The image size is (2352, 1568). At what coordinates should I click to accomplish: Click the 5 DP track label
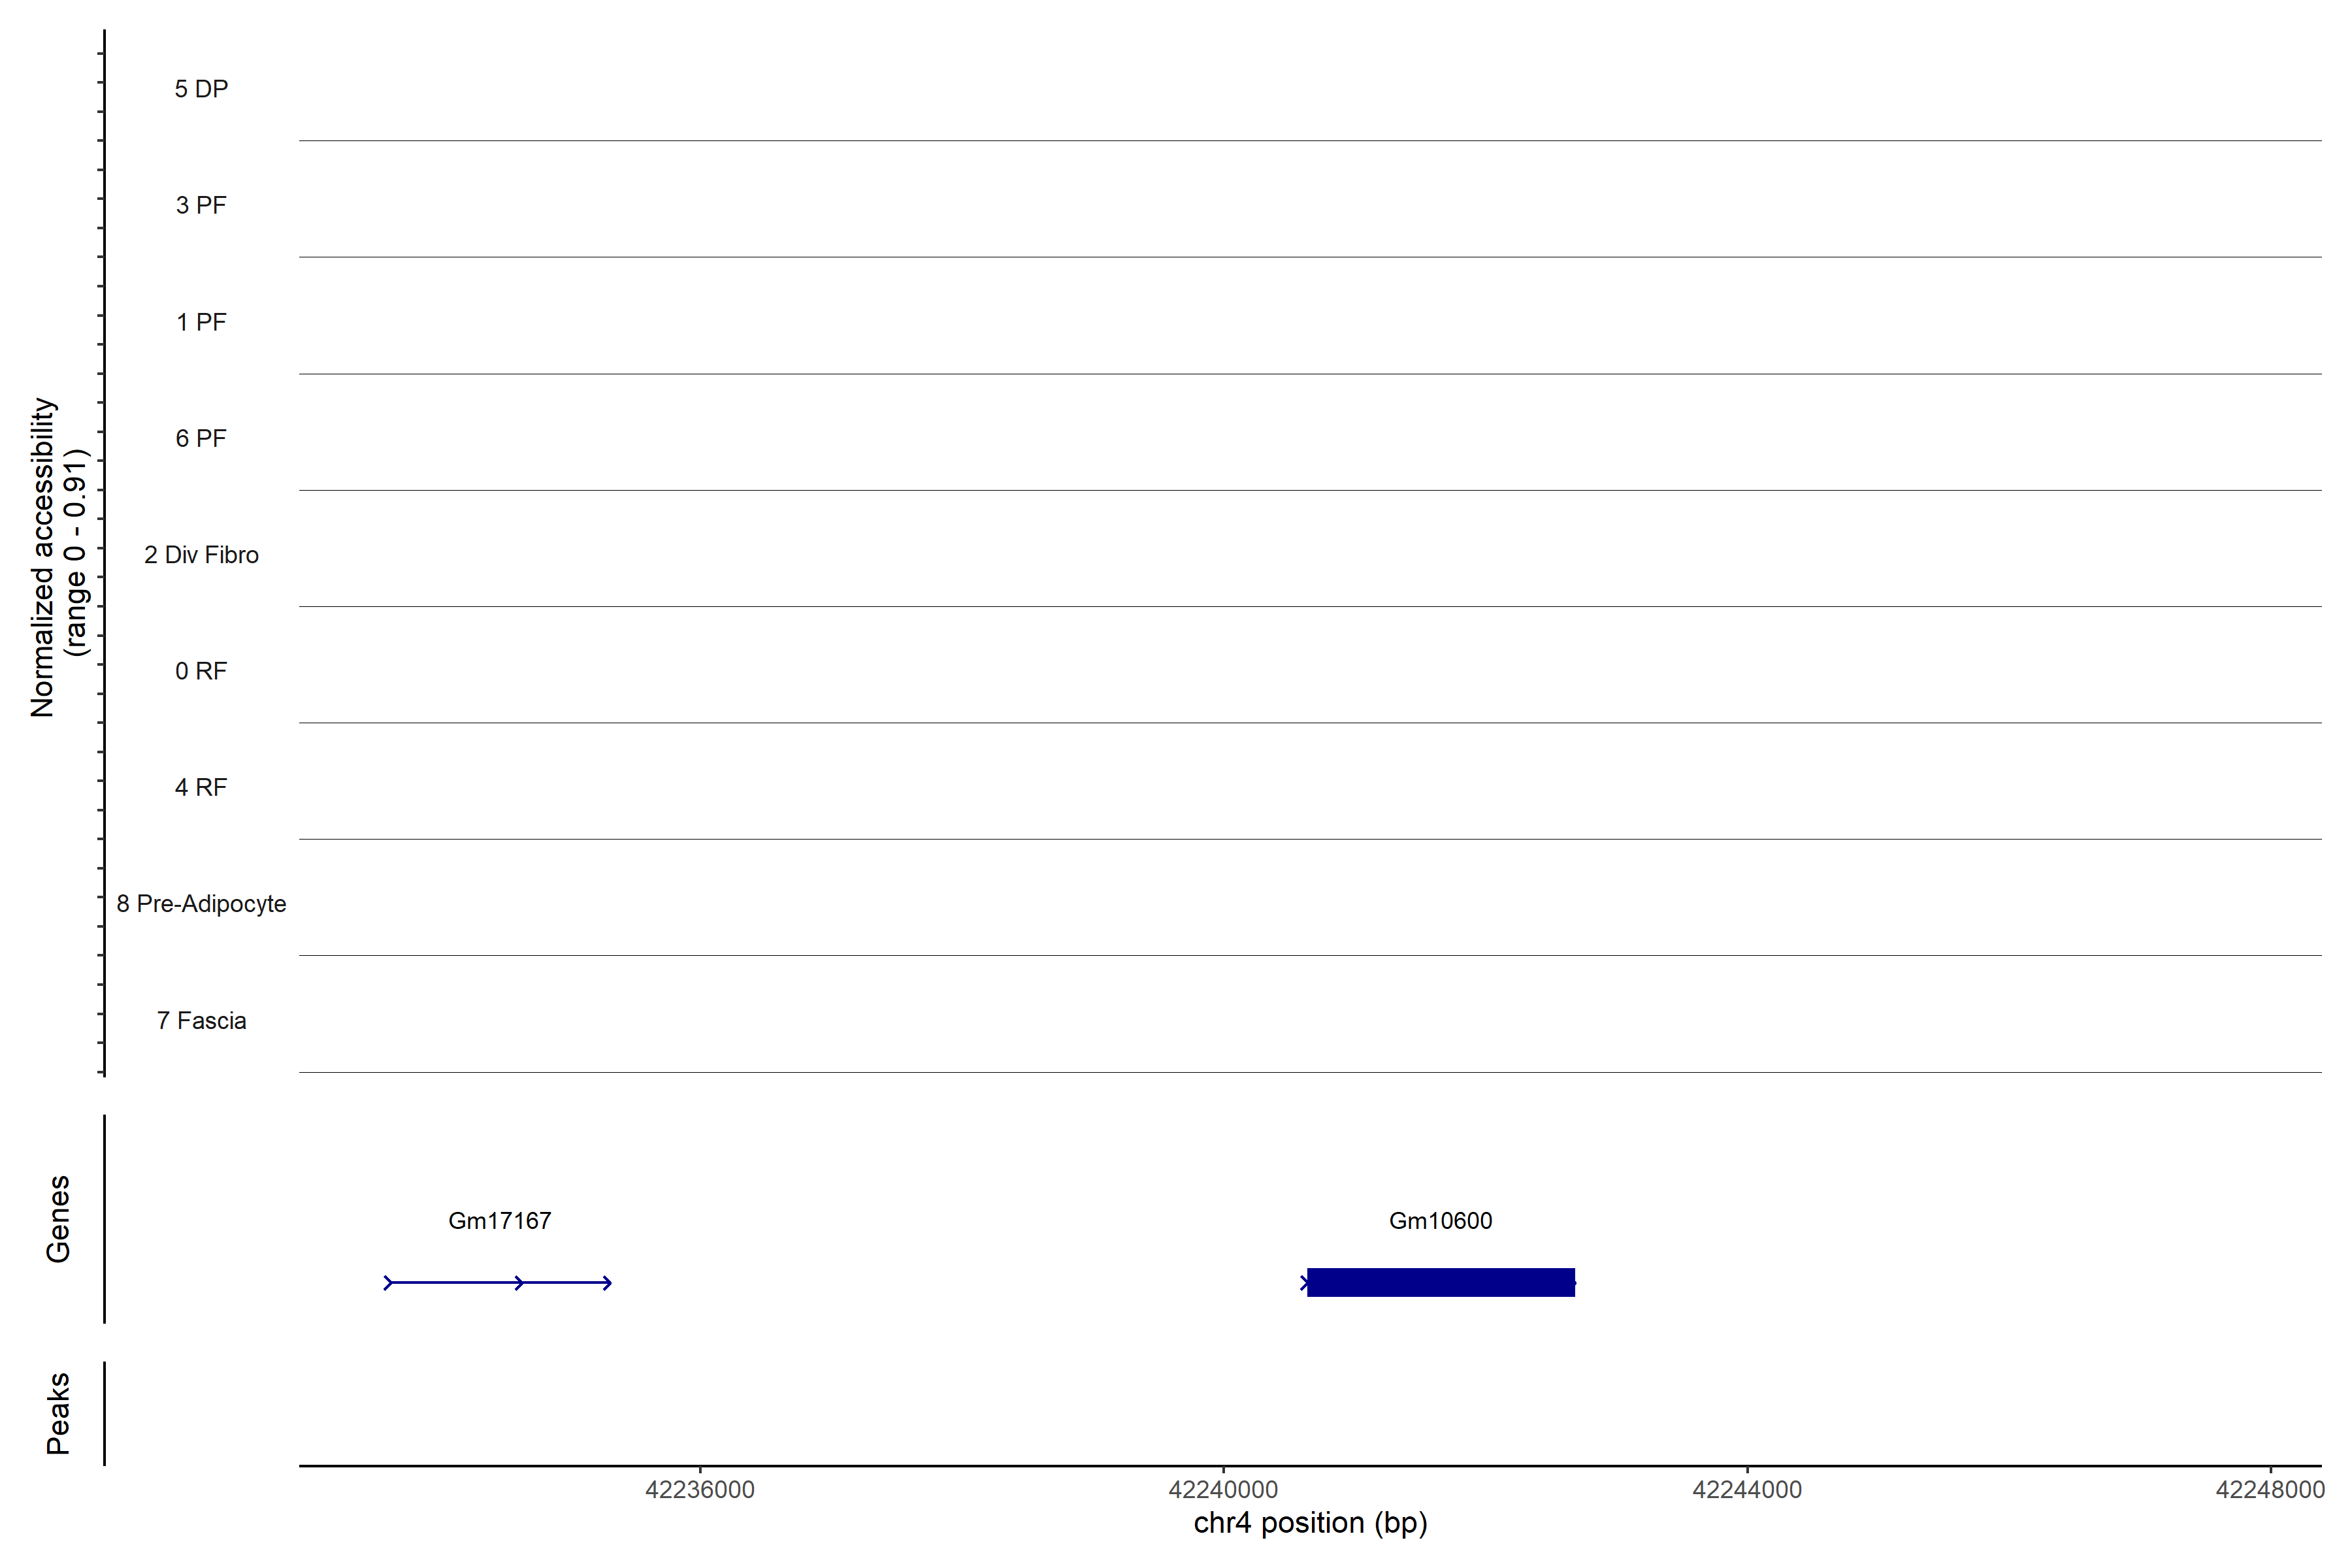pyautogui.click(x=201, y=89)
